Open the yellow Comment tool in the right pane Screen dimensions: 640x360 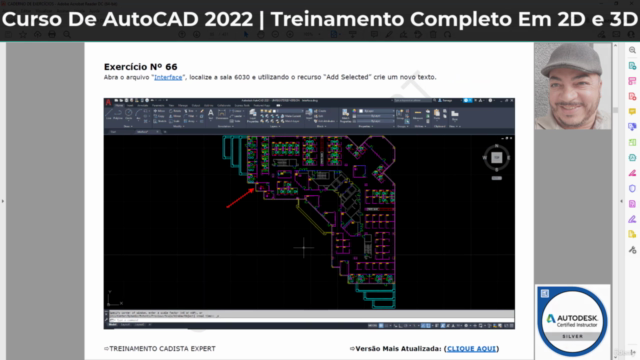coord(632,111)
